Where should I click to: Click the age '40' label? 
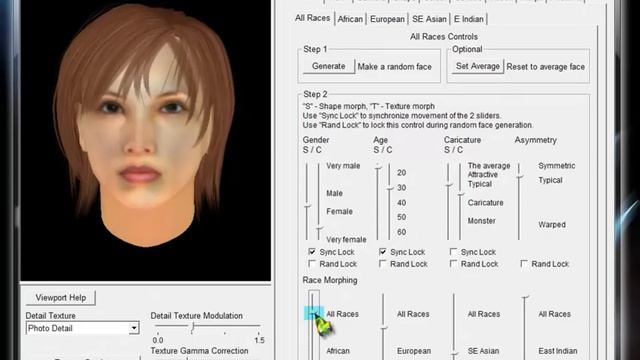coord(402,202)
